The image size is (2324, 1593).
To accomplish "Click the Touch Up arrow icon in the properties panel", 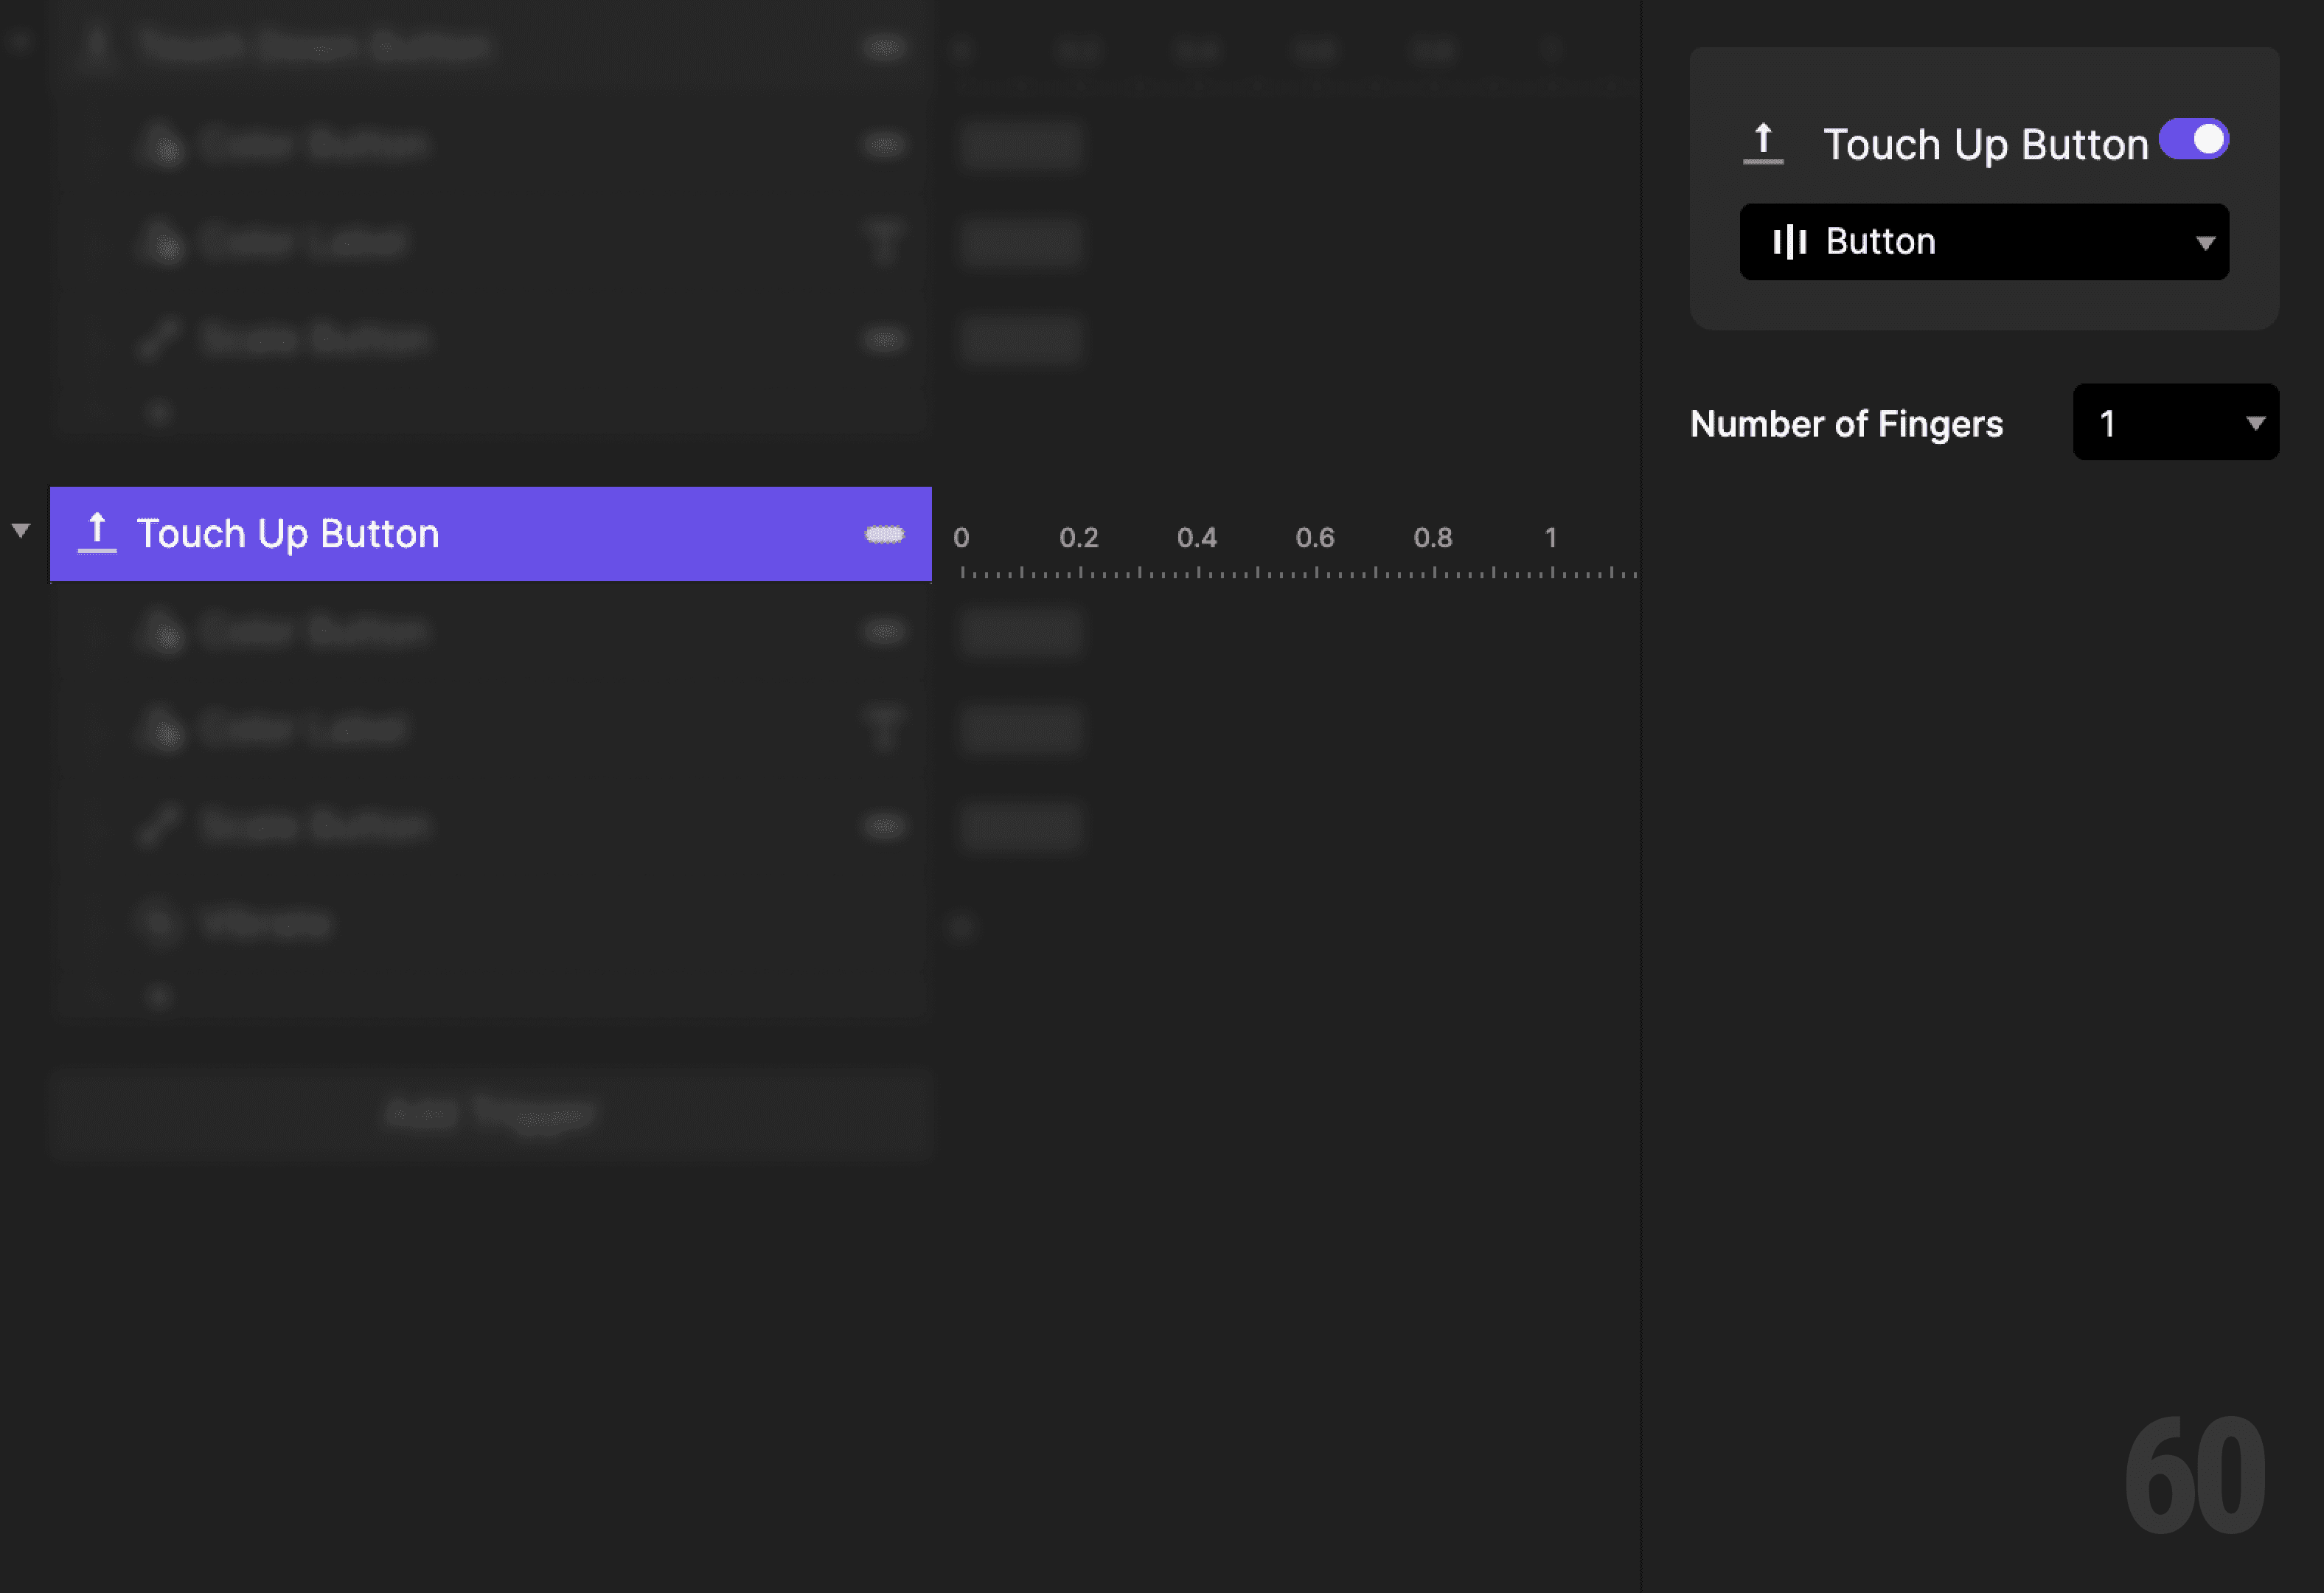I will click(1765, 141).
